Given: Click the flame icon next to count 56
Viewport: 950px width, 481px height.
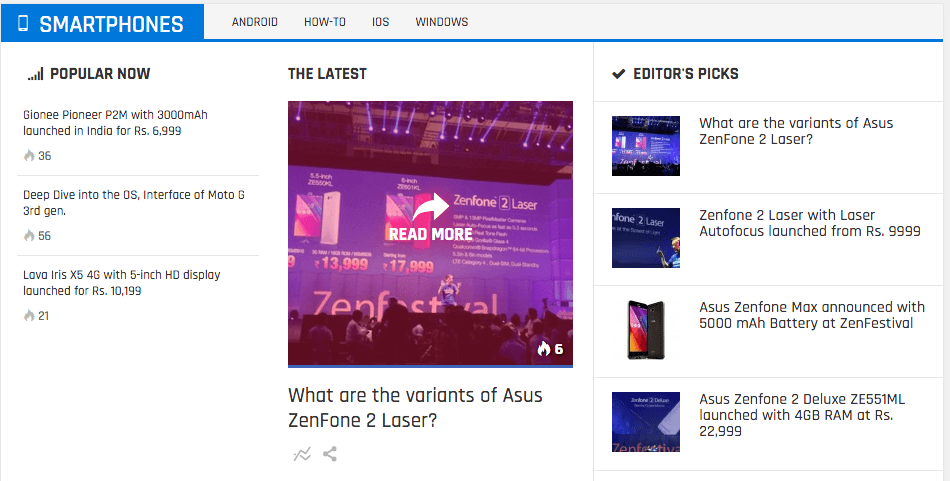Looking at the screenshot, I should point(29,236).
